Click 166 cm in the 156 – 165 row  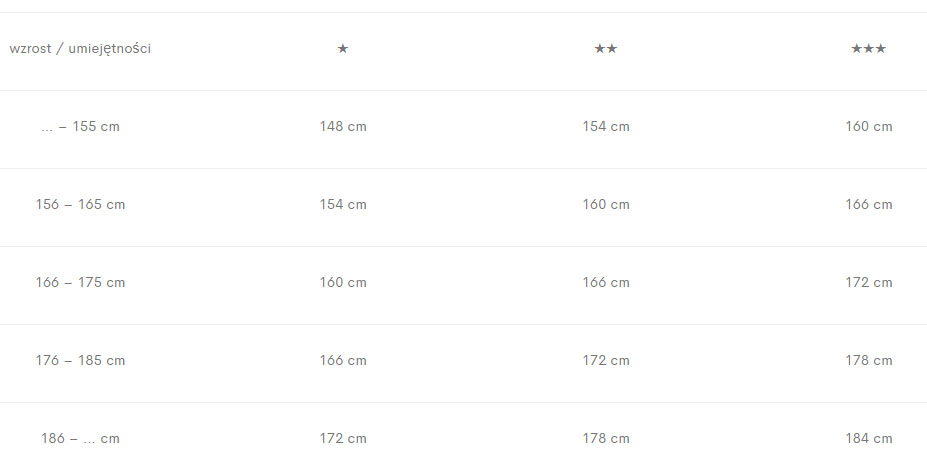868,205
